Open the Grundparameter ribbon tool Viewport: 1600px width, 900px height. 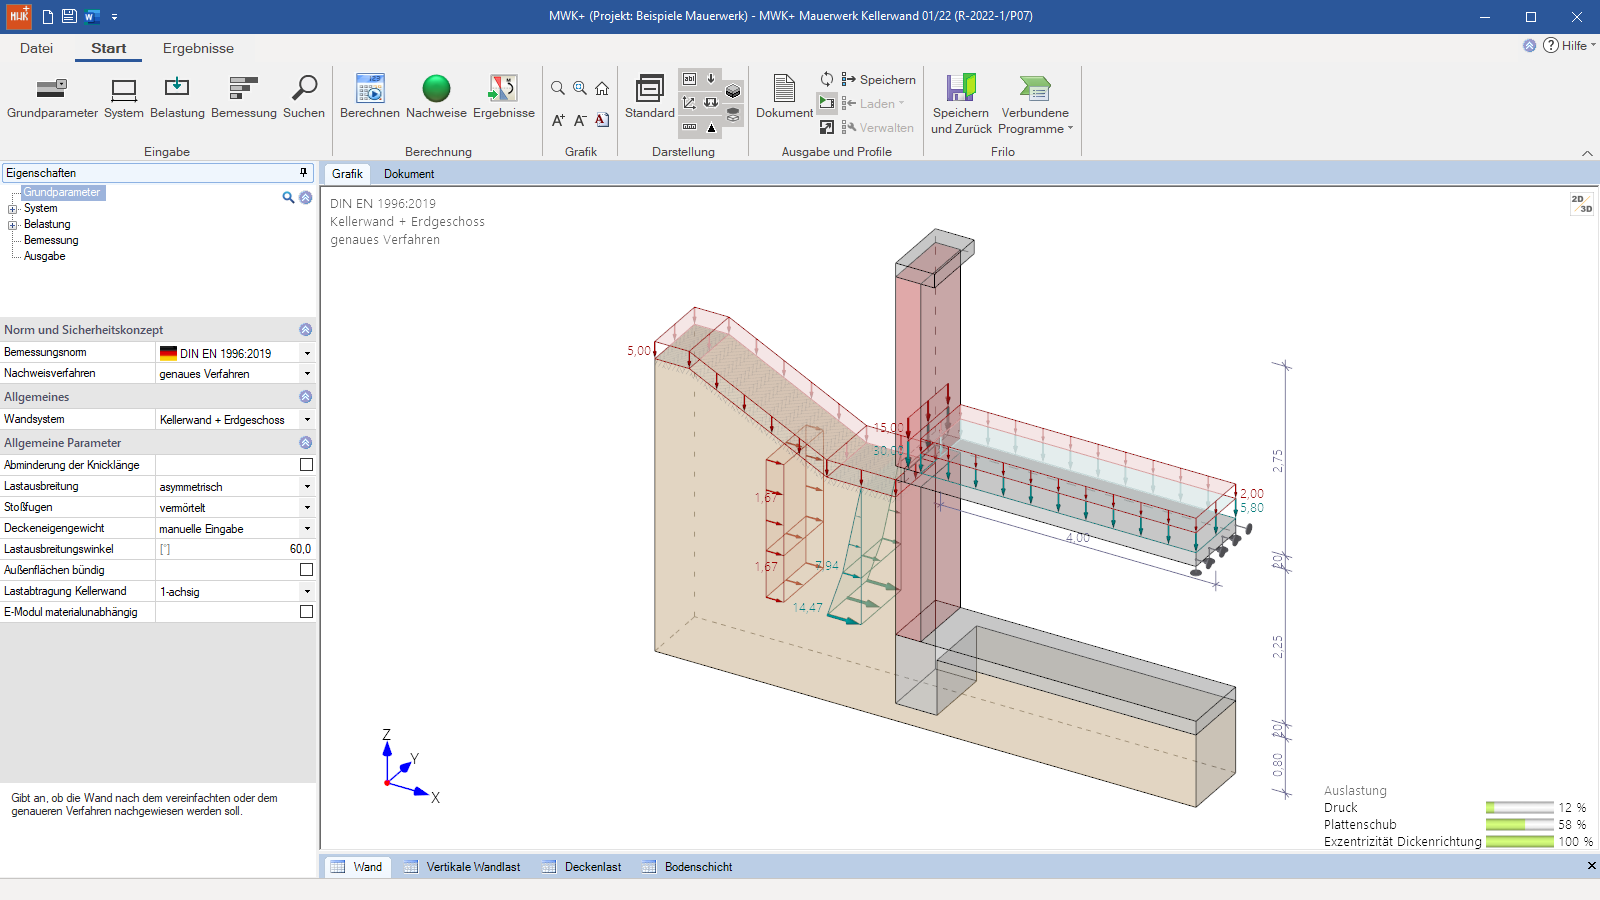coord(52,98)
